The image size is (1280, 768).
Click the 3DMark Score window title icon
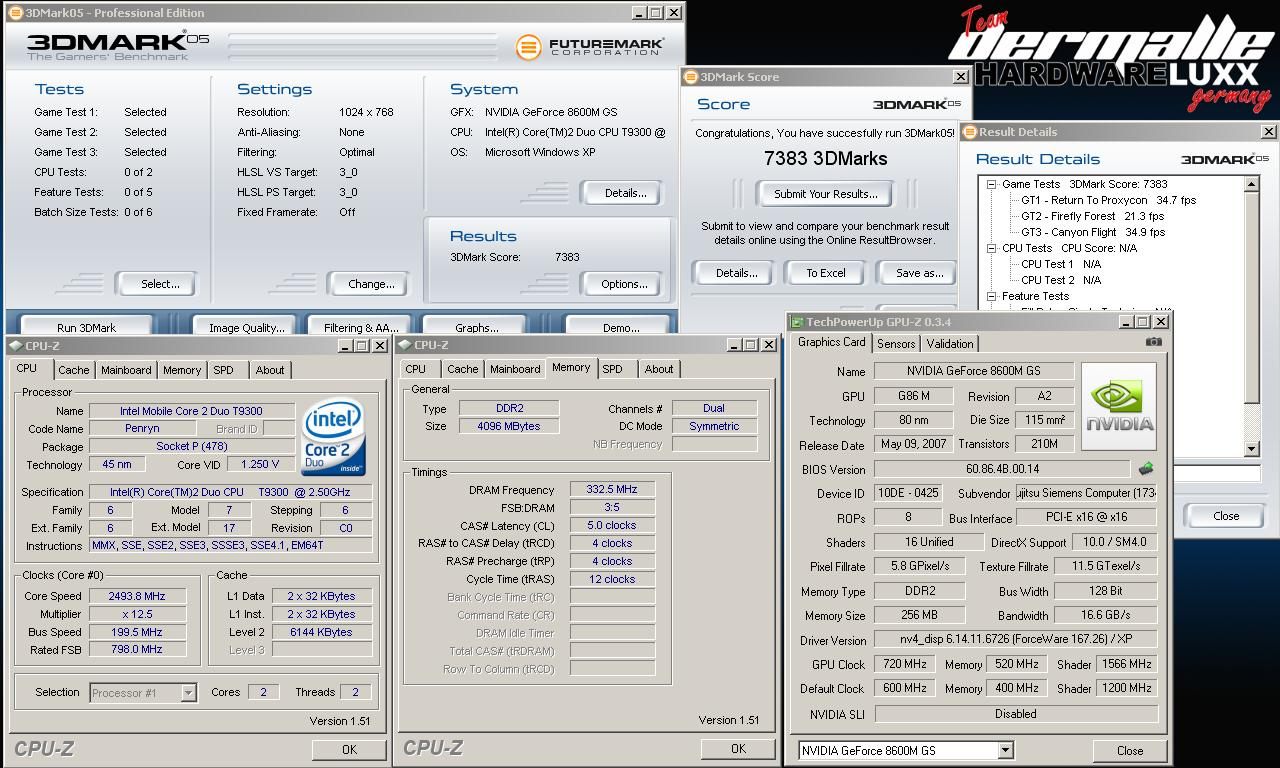(690, 77)
